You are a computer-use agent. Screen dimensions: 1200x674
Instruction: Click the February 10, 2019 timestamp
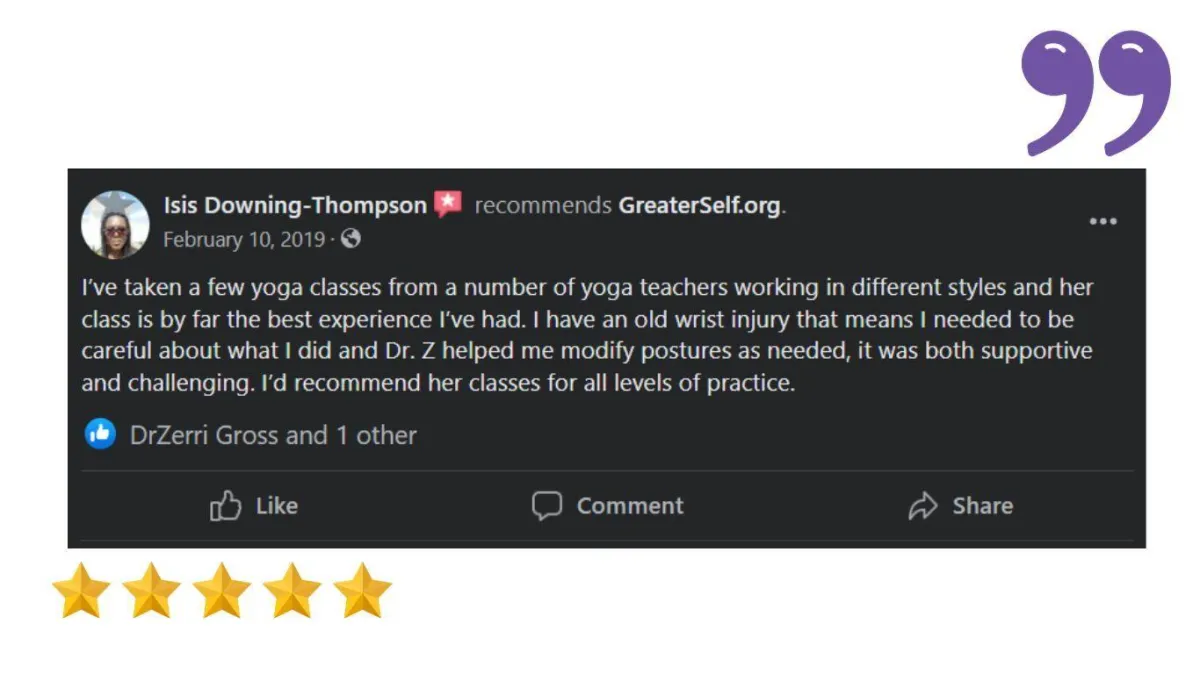(x=244, y=240)
